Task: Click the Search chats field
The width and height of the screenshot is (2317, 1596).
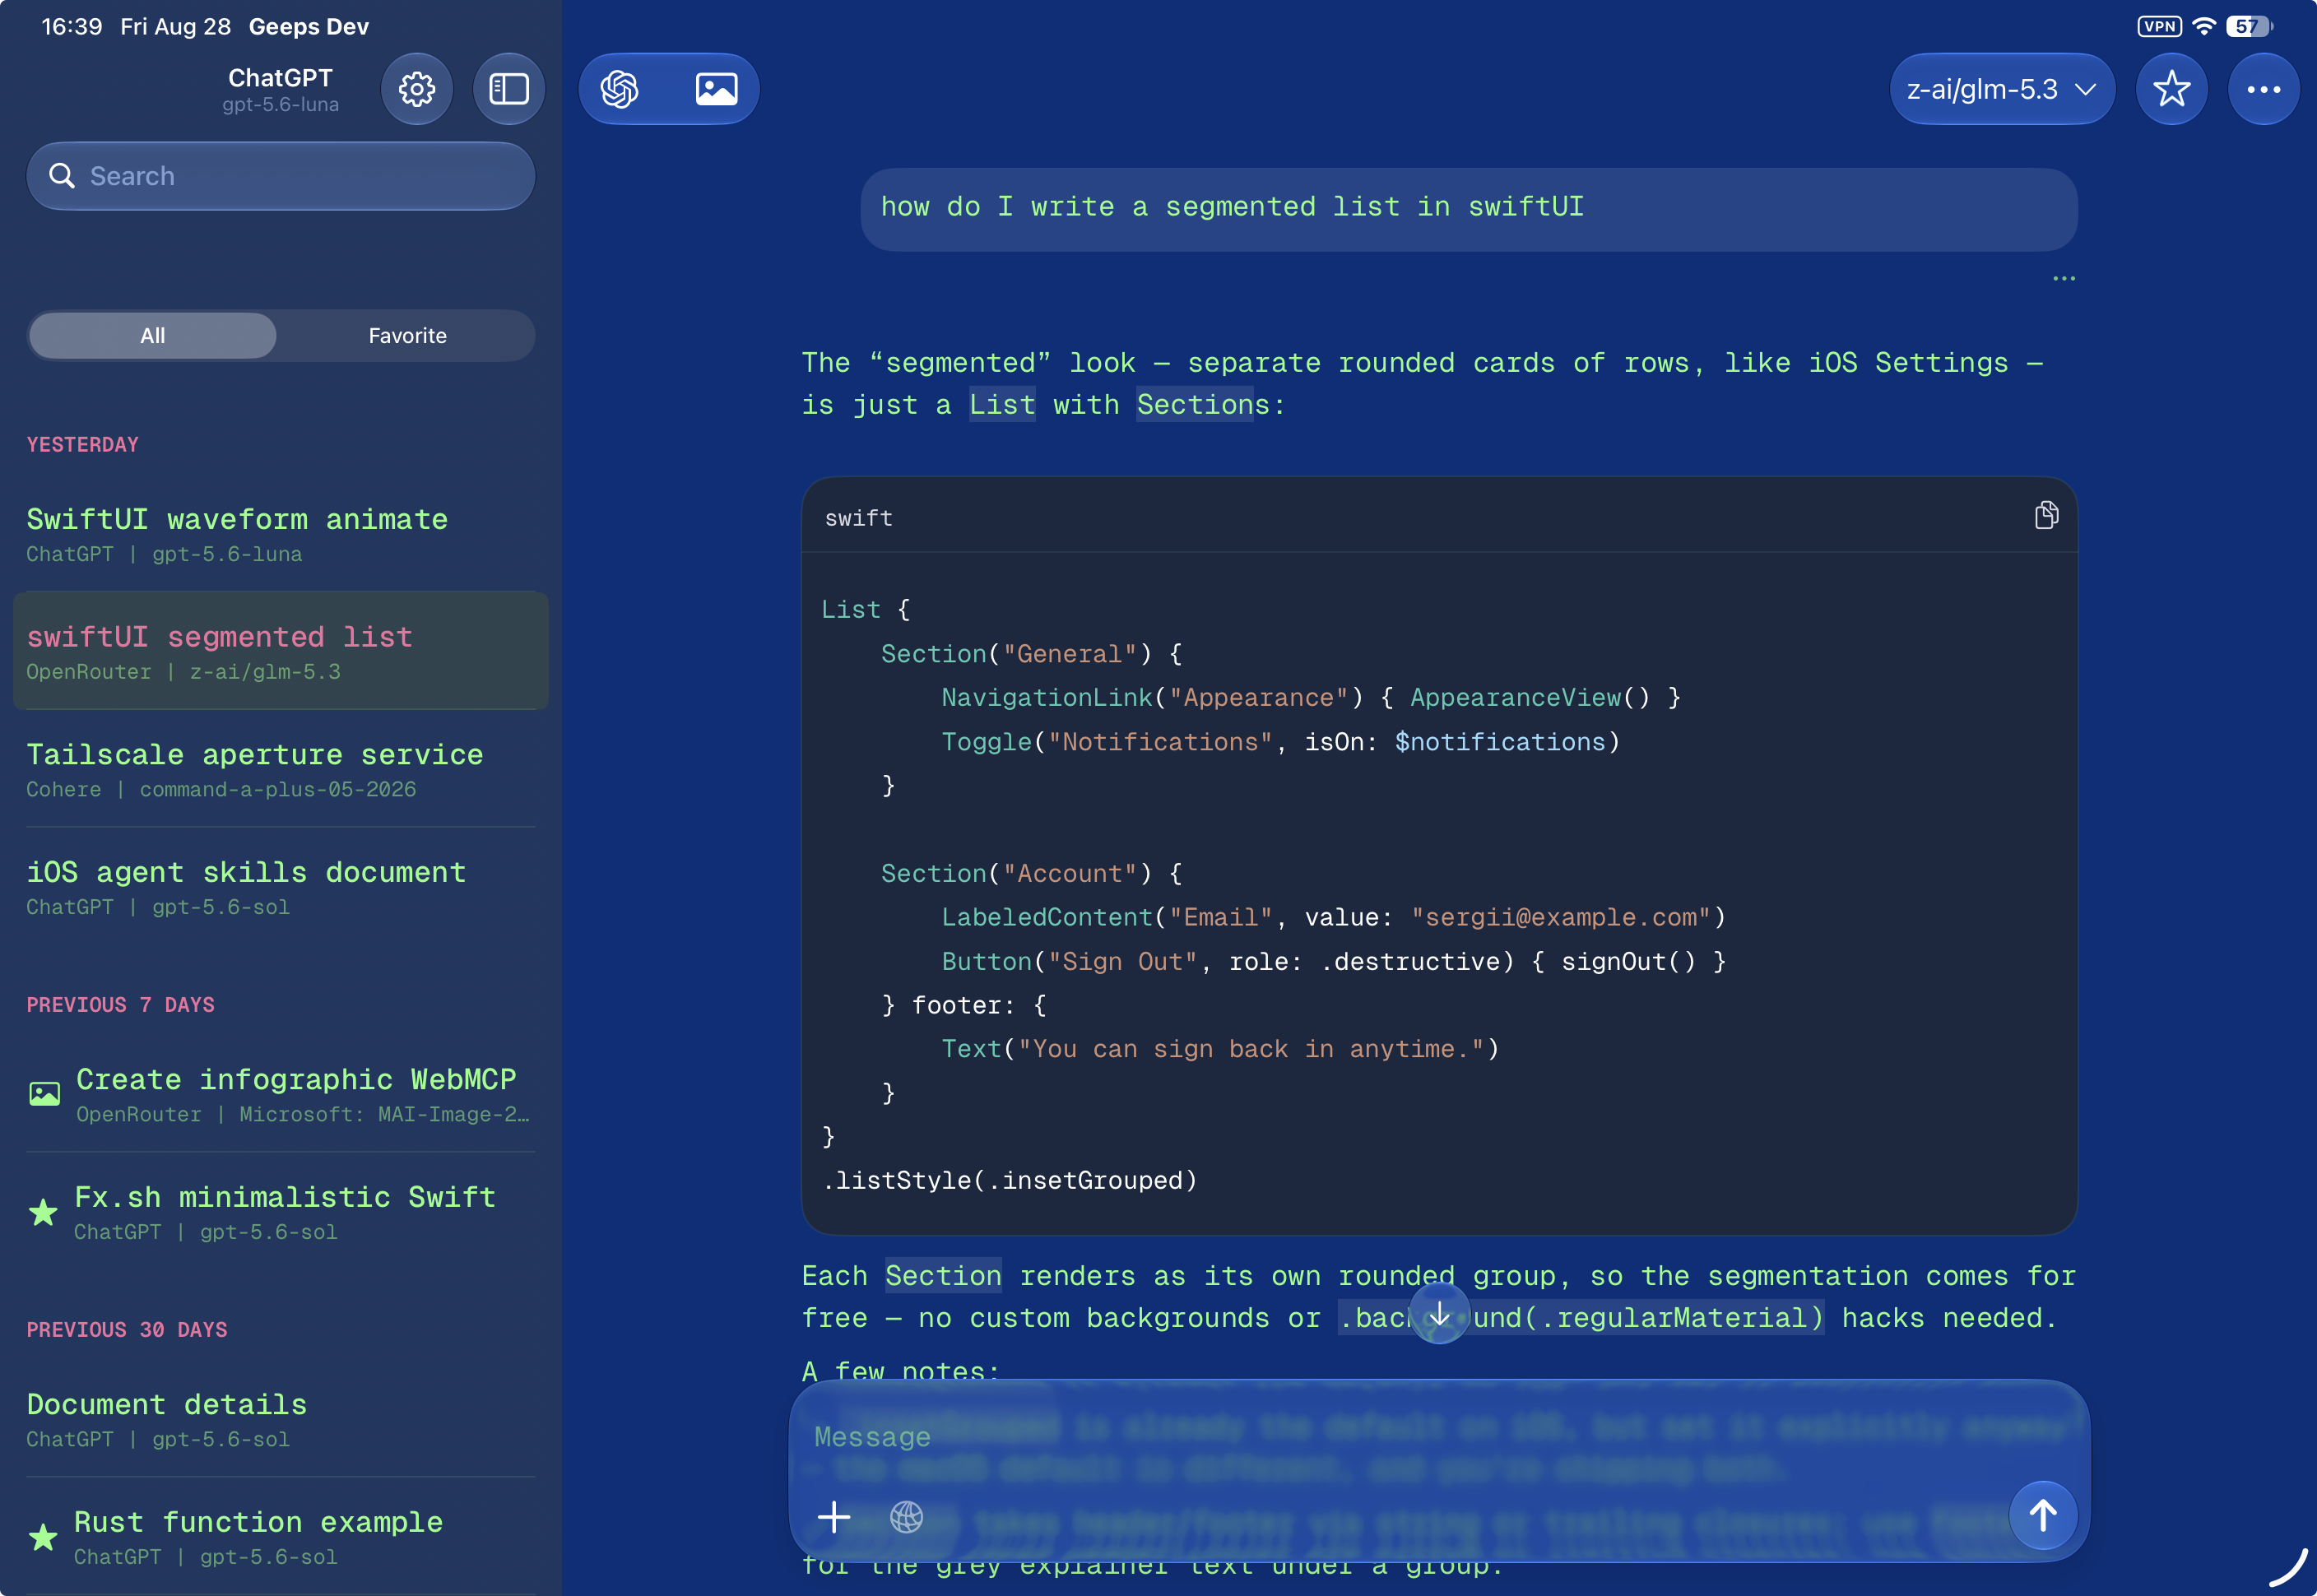Action: 281,176
